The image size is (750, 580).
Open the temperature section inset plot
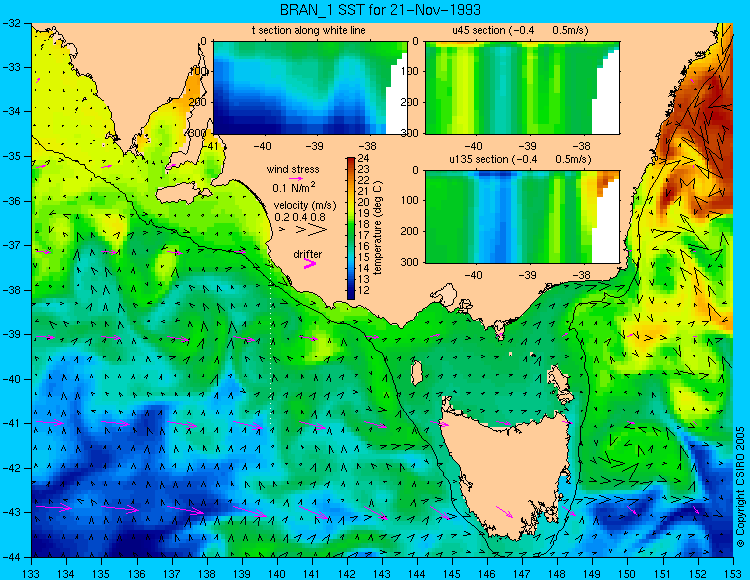coord(310,88)
